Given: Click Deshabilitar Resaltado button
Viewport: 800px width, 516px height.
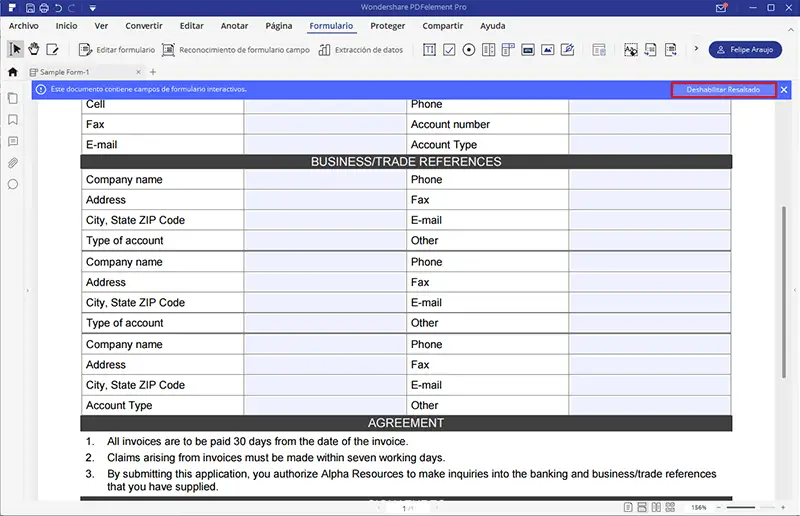Looking at the screenshot, I should [723, 90].
